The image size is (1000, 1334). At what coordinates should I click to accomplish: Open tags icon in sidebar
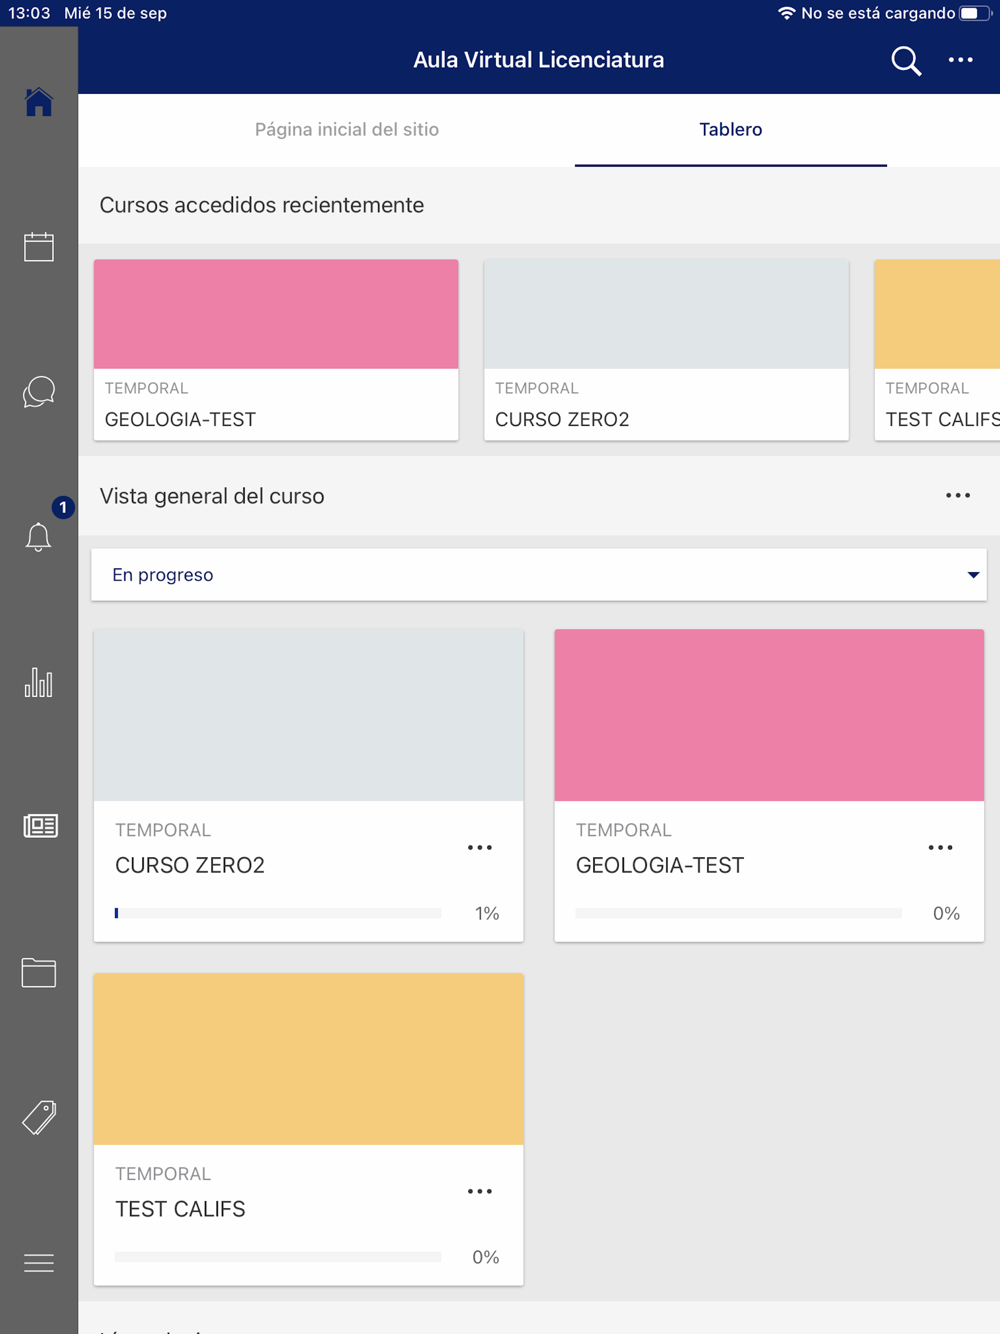pos(39,1117)
